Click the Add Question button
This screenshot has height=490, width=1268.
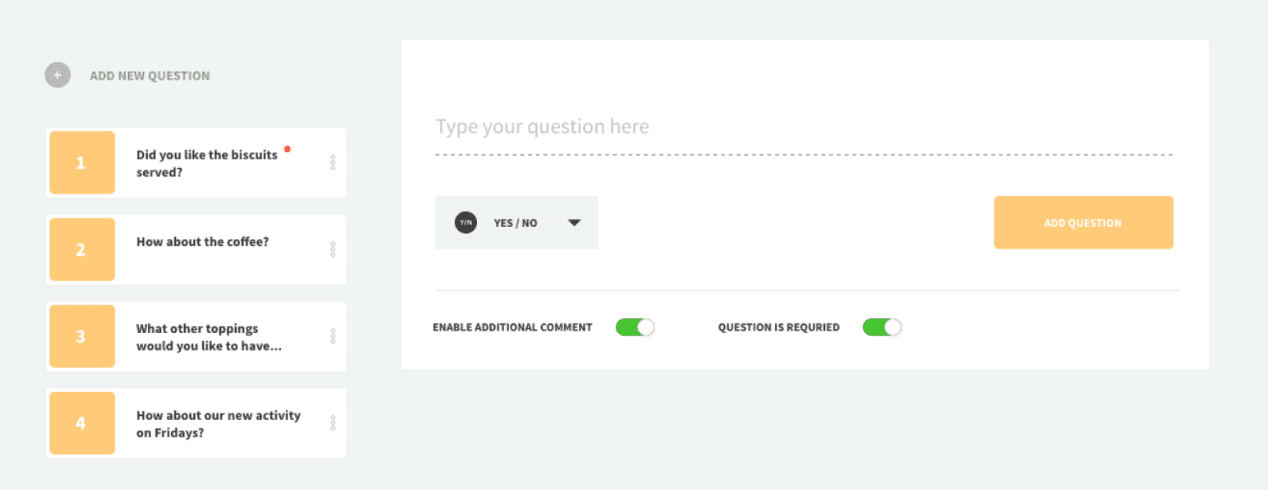[1083, 222]
